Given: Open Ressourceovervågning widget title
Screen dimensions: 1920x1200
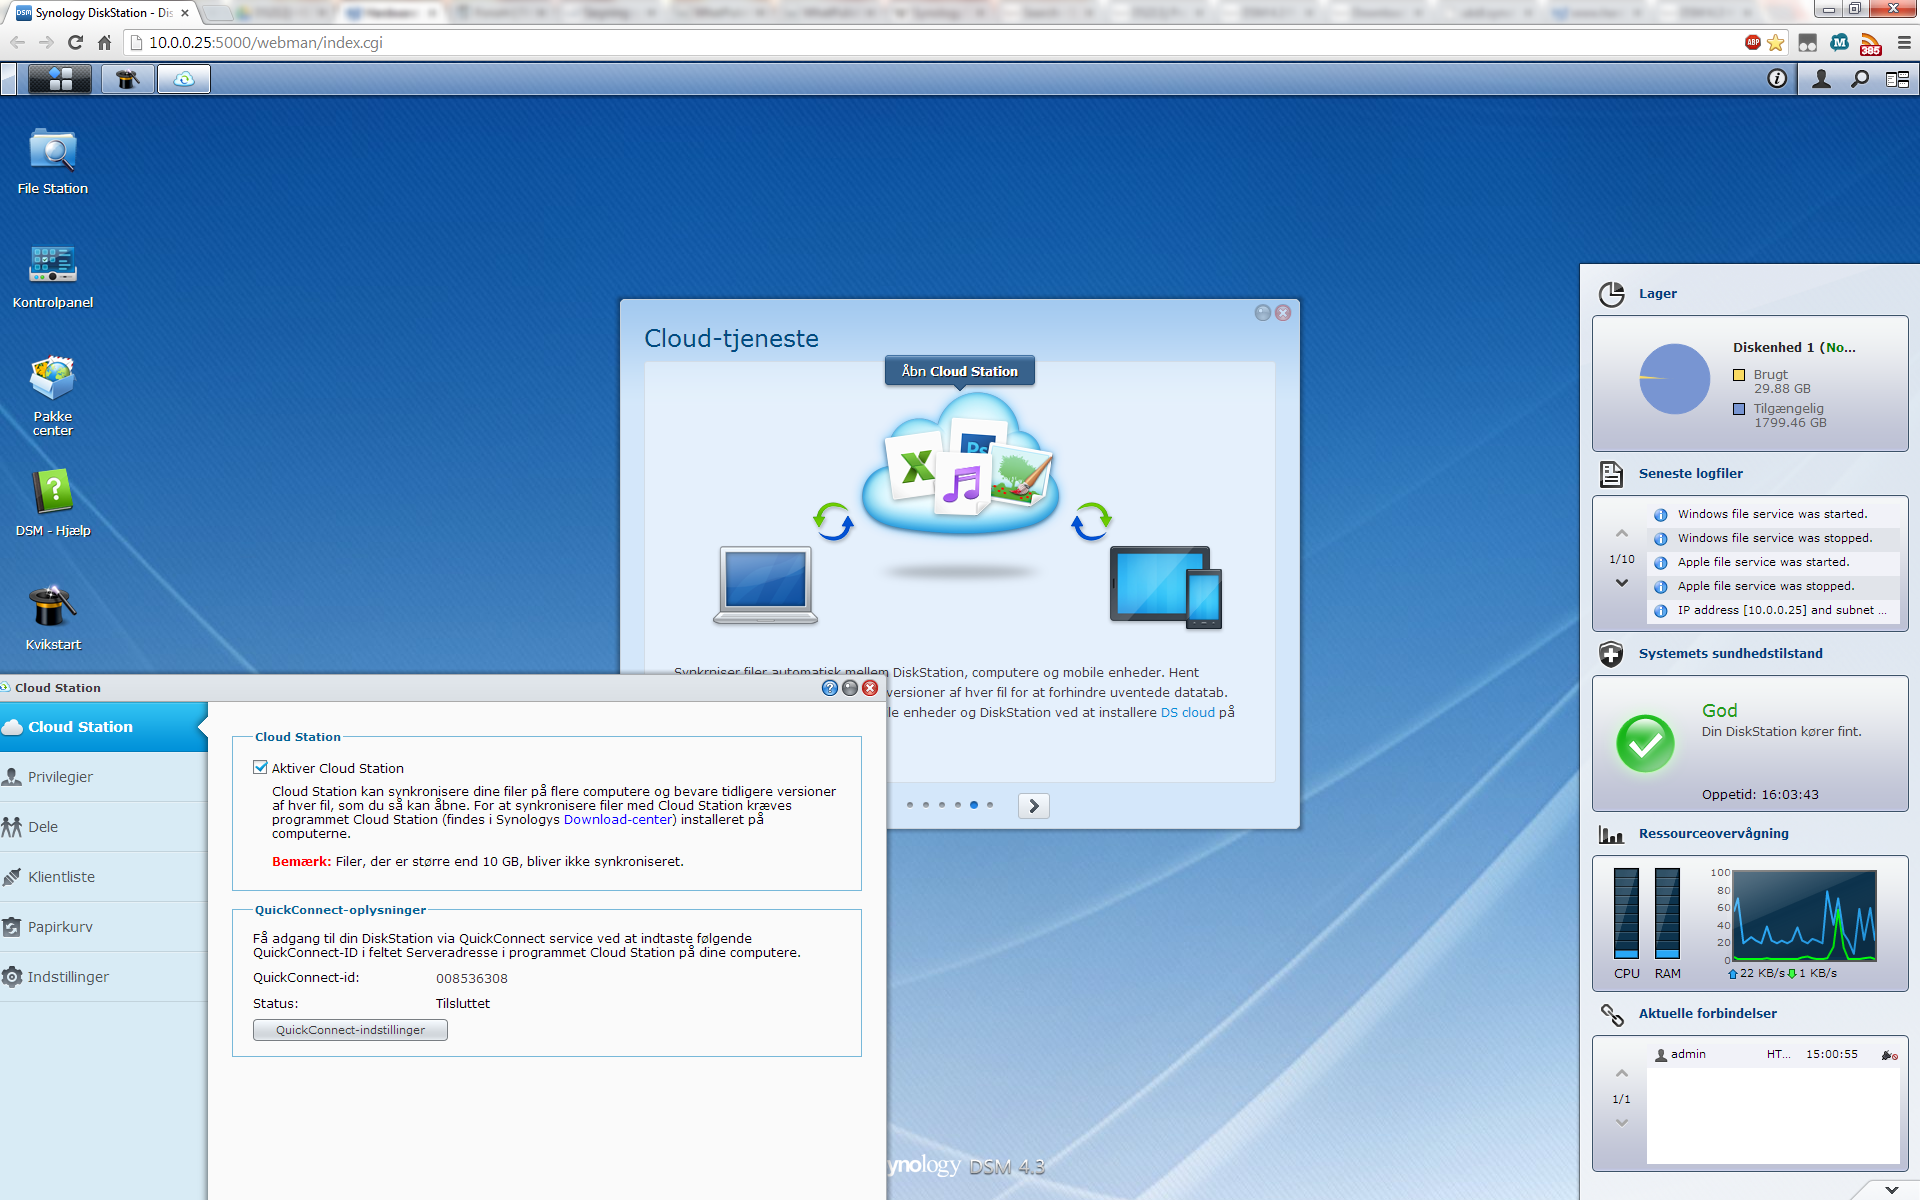Looking at the screenshot, I should [x=1714, y=834].
